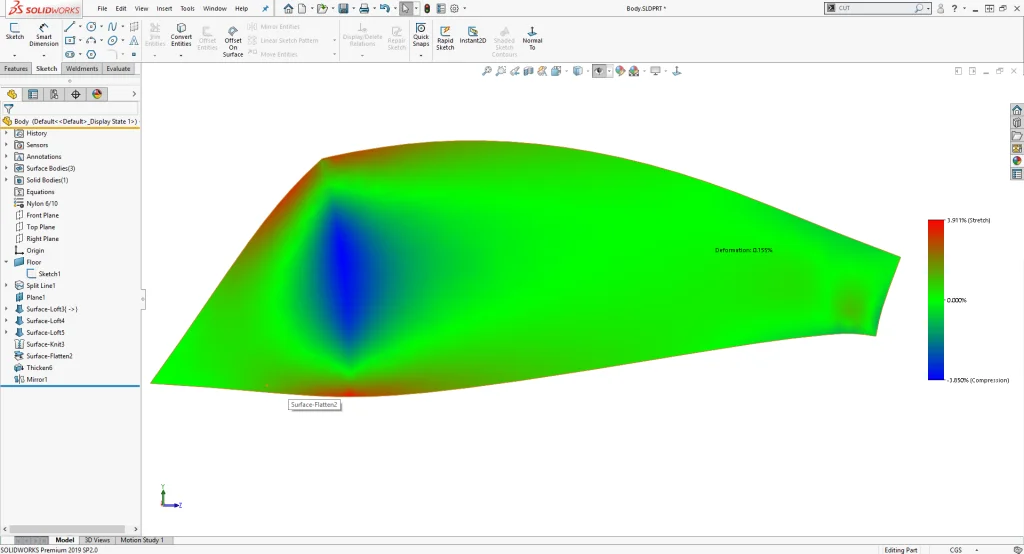
Task: Activate Offset On Surface tool
Action: point(233,39)
